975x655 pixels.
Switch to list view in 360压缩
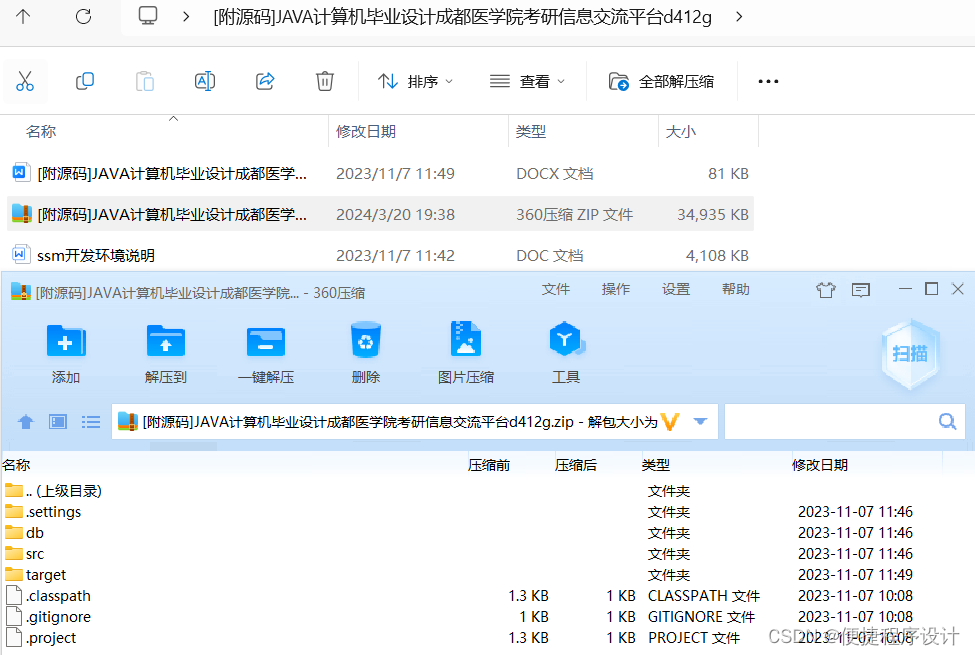point(91,421)
